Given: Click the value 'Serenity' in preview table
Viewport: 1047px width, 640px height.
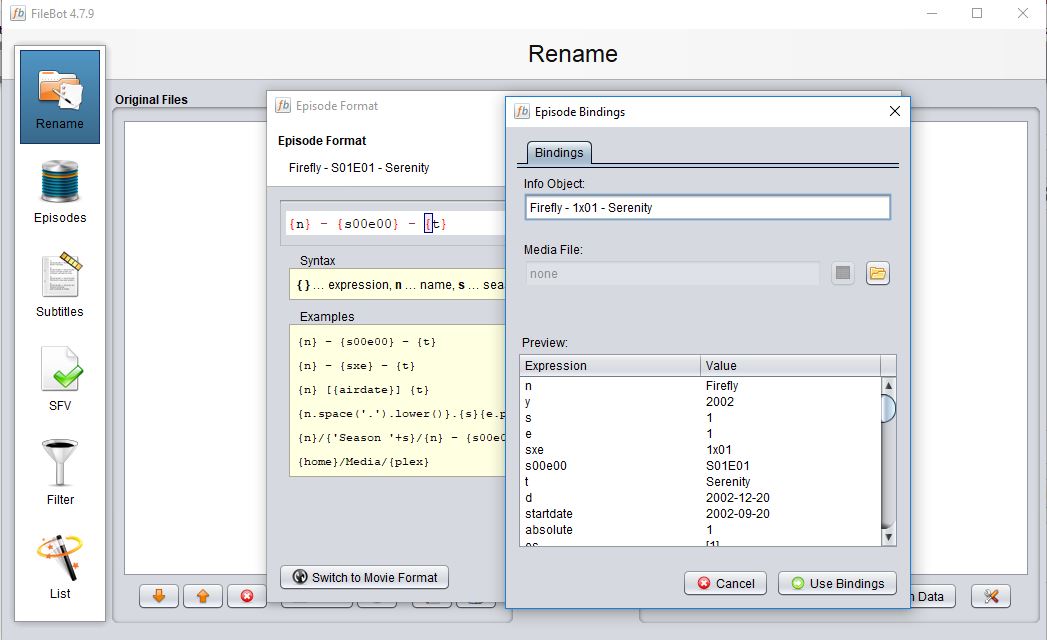Looking at the screenshot, I should pyautogui.click(x=728, y=482).
